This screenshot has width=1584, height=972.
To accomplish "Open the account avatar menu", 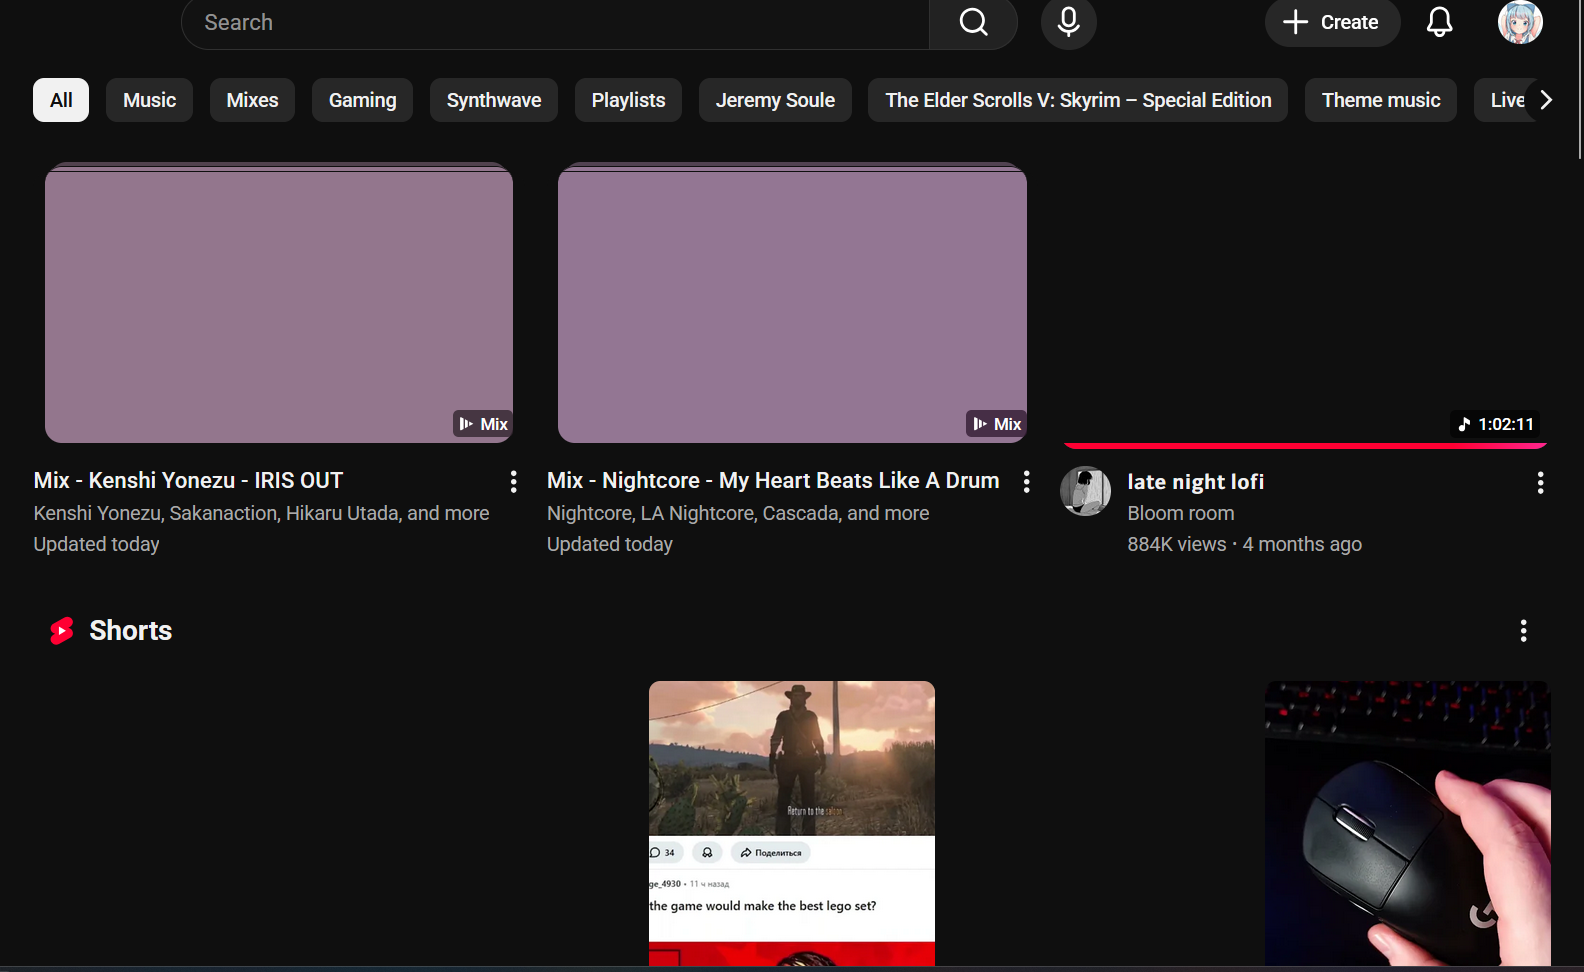I will pyautogui.click(x=1519, y=22).
